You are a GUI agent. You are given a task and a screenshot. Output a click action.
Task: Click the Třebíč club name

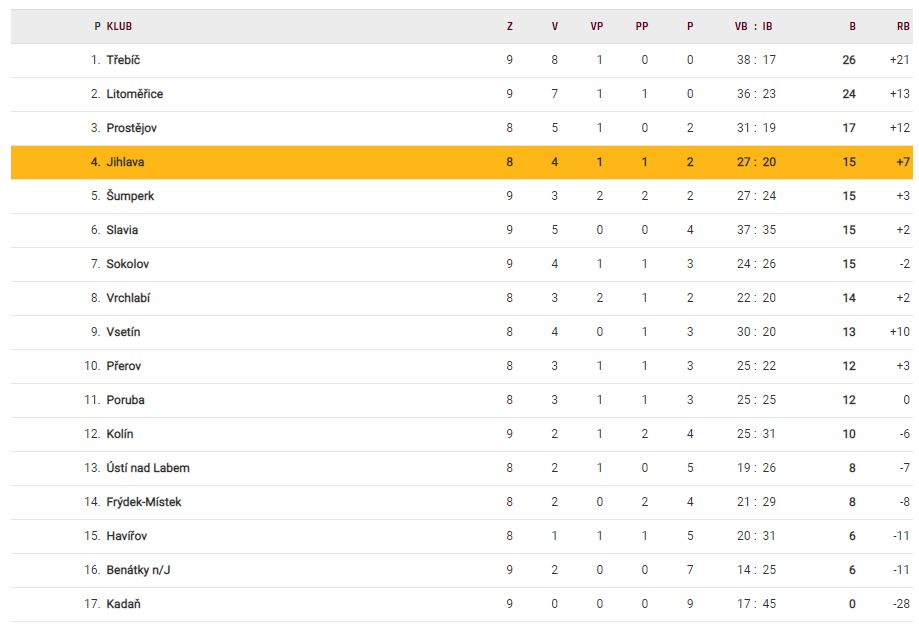123,60
